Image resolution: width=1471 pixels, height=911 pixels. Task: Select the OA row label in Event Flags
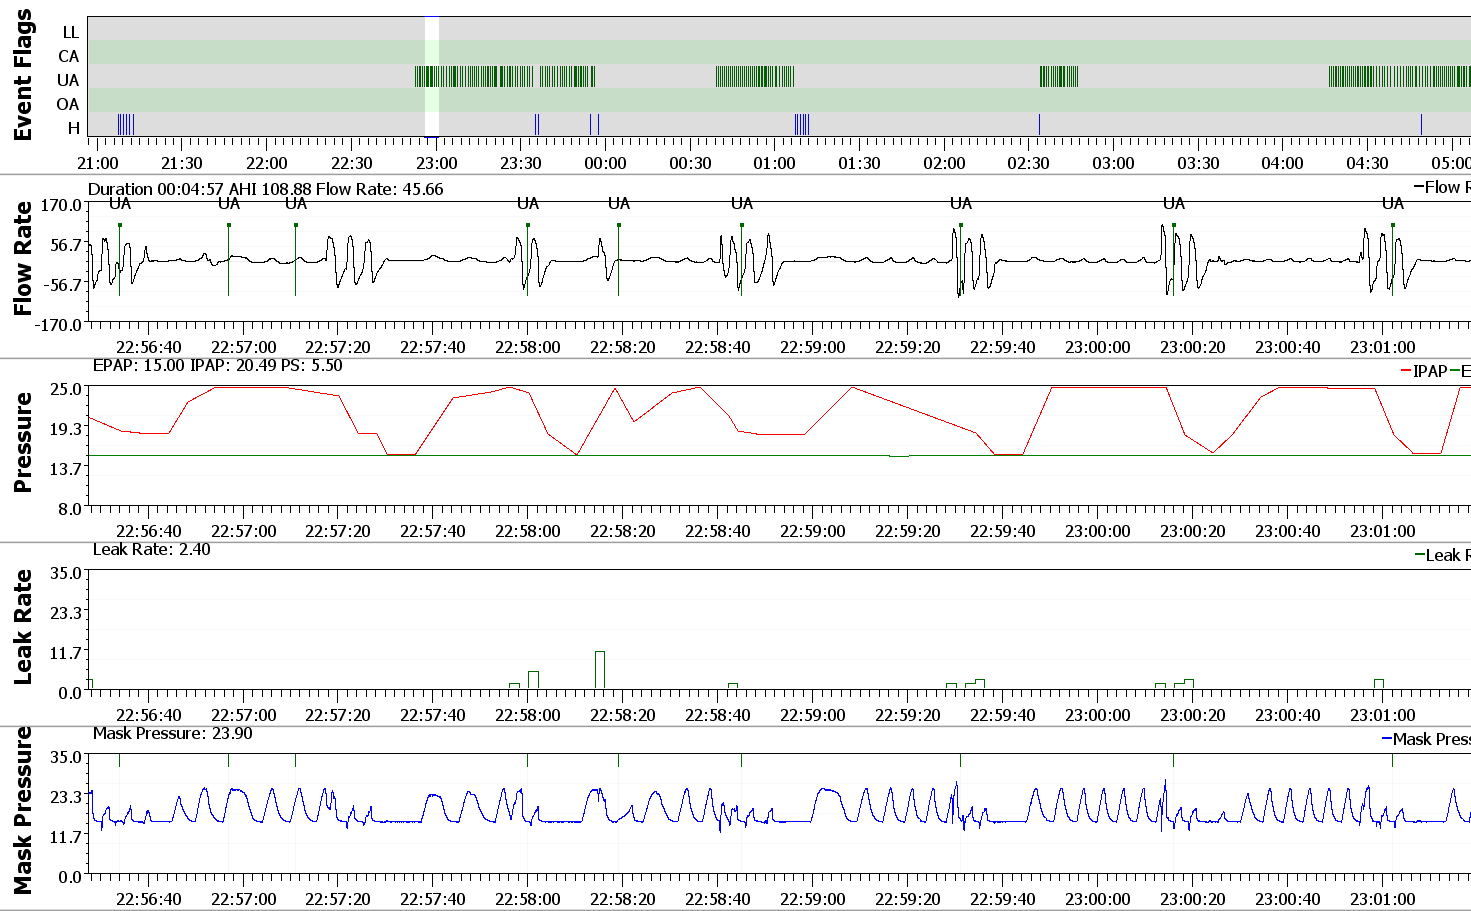(x=68, y=104)
